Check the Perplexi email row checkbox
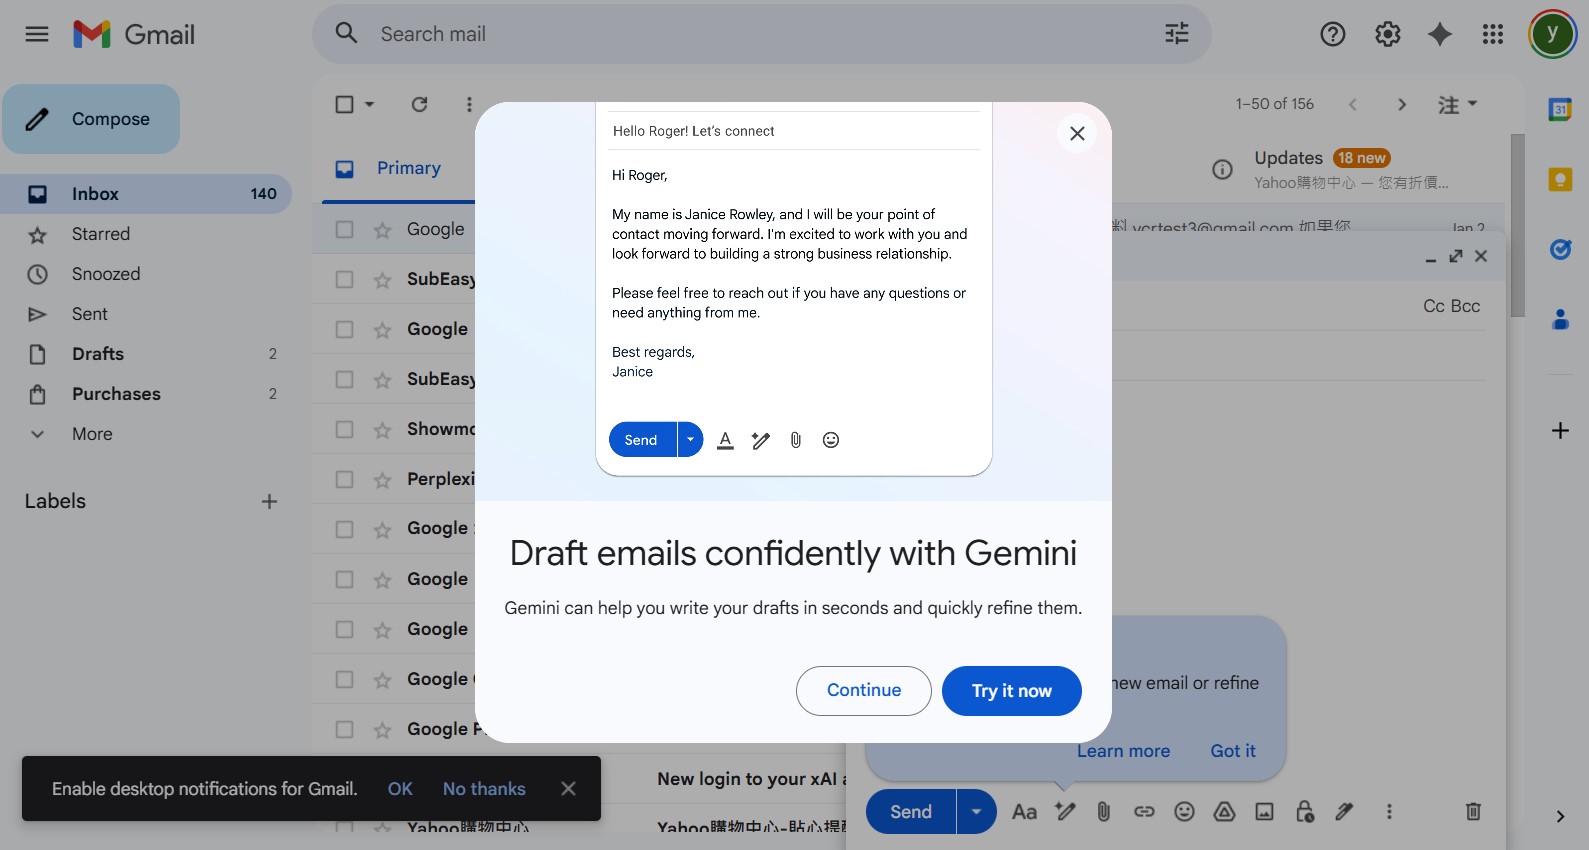Image resolution: width=1589 pixels, height=850 pixels. point(344,479)
